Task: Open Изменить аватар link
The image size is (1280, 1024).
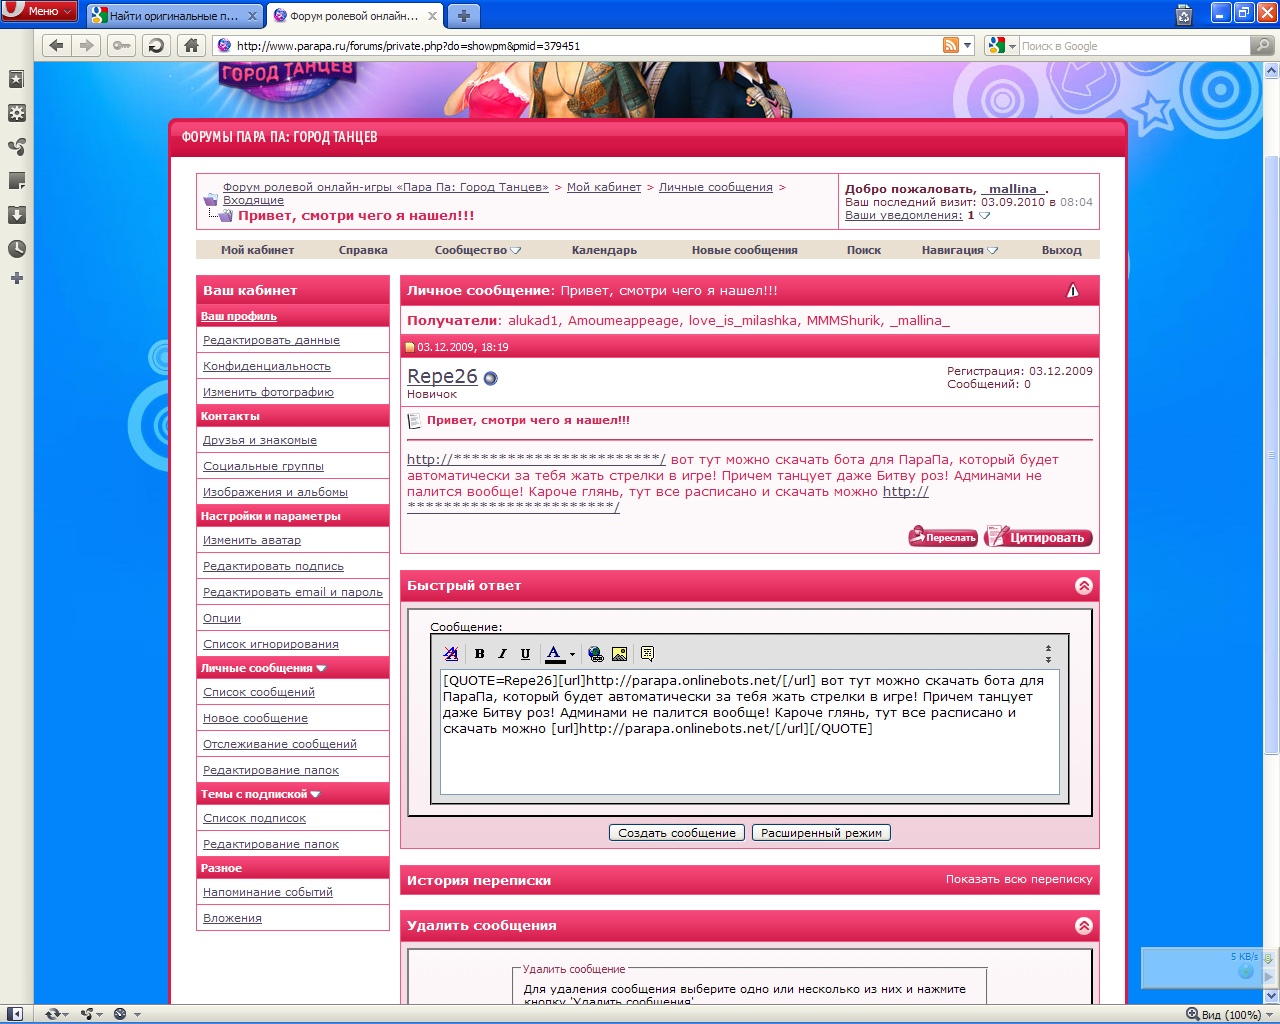Action: tap(252, 540)
